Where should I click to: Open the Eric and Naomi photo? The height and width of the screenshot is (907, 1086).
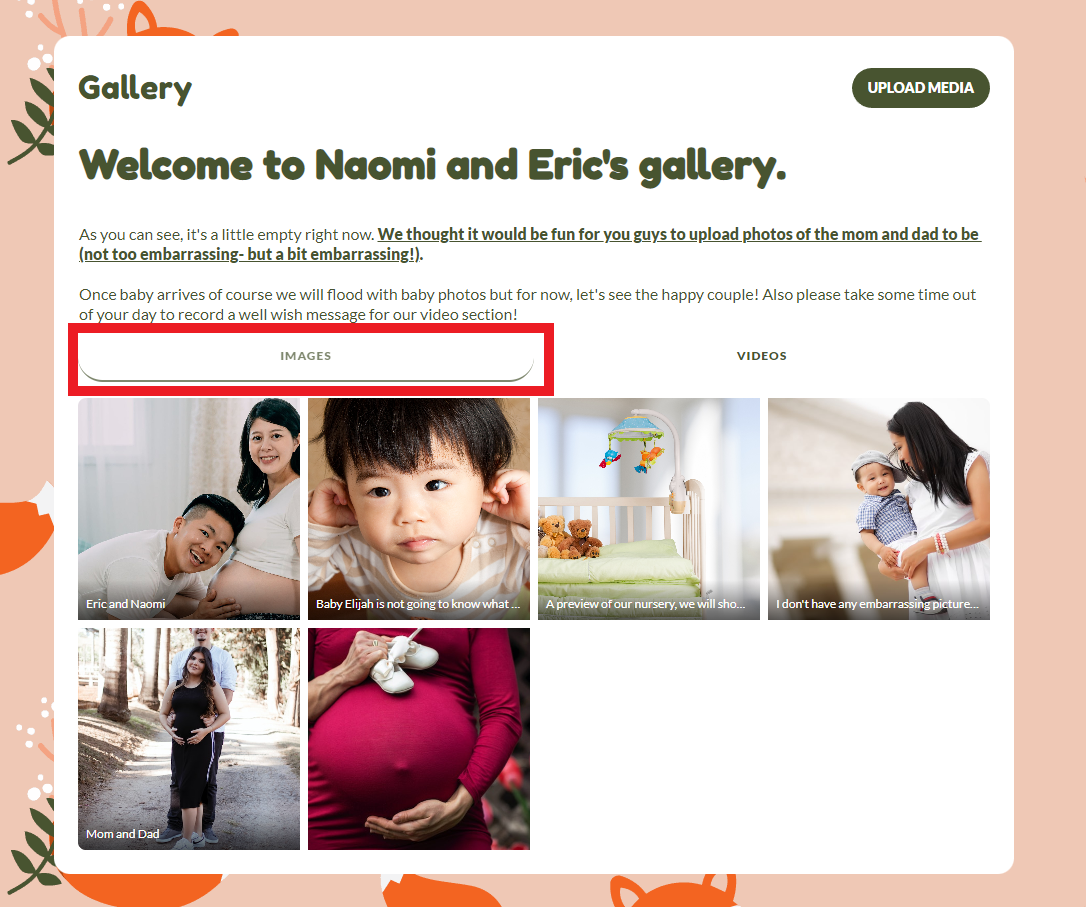(189, 509)
